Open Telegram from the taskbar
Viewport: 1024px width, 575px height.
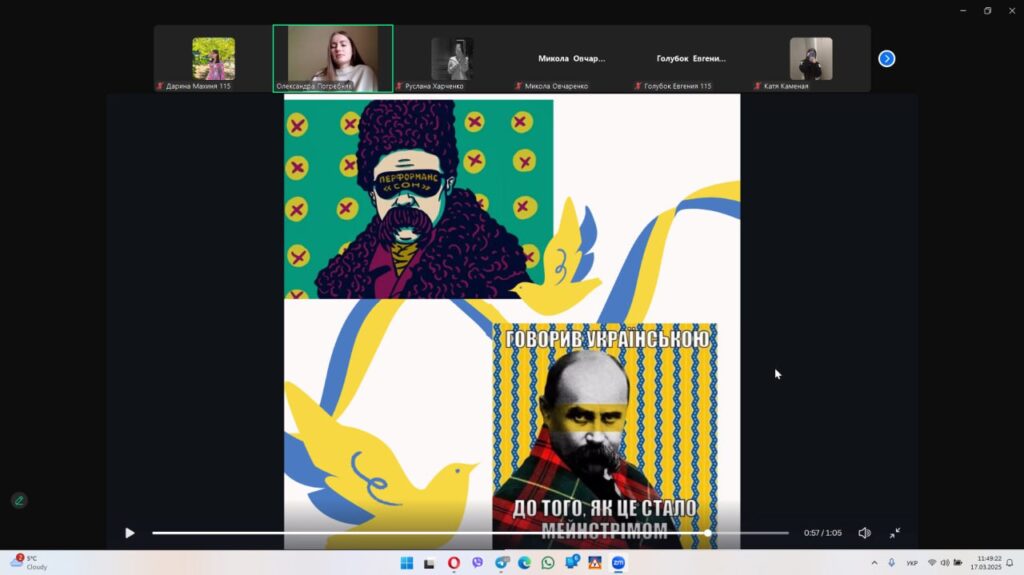(x=502, y=563)
